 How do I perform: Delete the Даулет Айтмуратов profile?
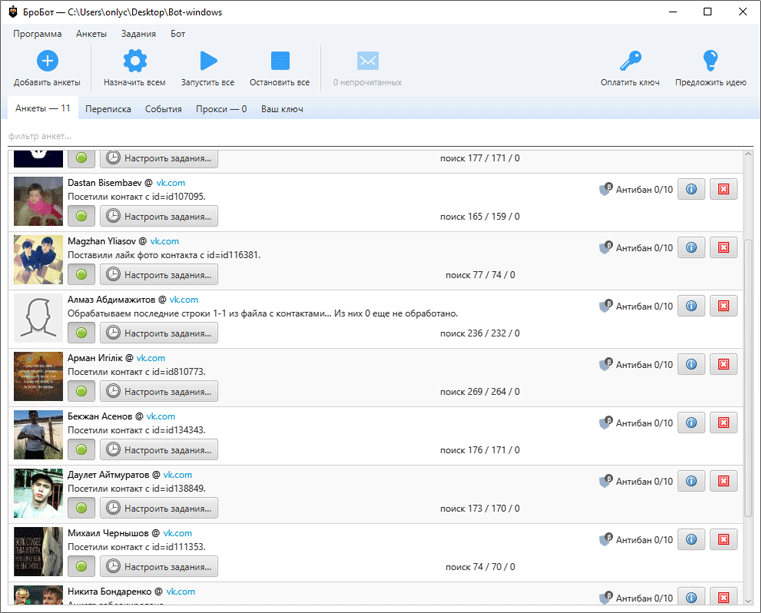(x=723, y=481)
